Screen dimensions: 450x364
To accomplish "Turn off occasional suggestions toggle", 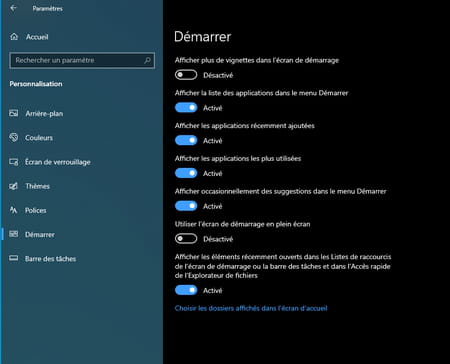I will coord(186,206).
